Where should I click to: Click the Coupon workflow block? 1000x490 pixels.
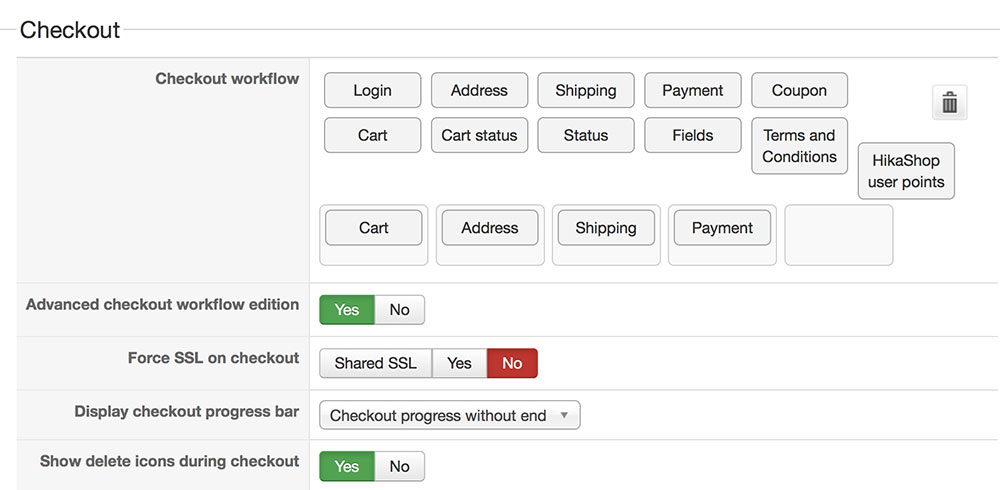point(799,90)
